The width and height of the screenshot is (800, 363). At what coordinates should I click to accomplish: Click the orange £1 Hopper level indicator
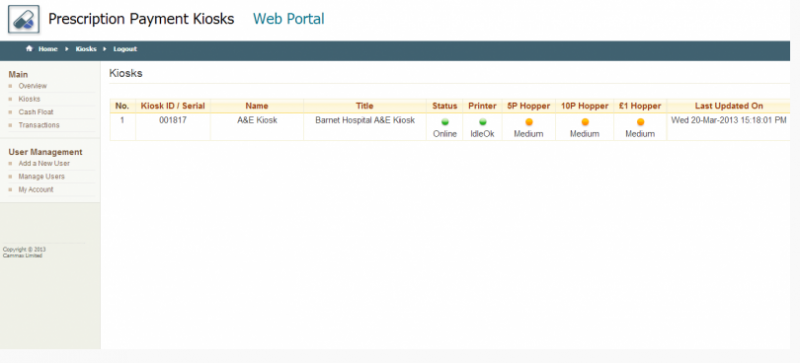(641, 122)
